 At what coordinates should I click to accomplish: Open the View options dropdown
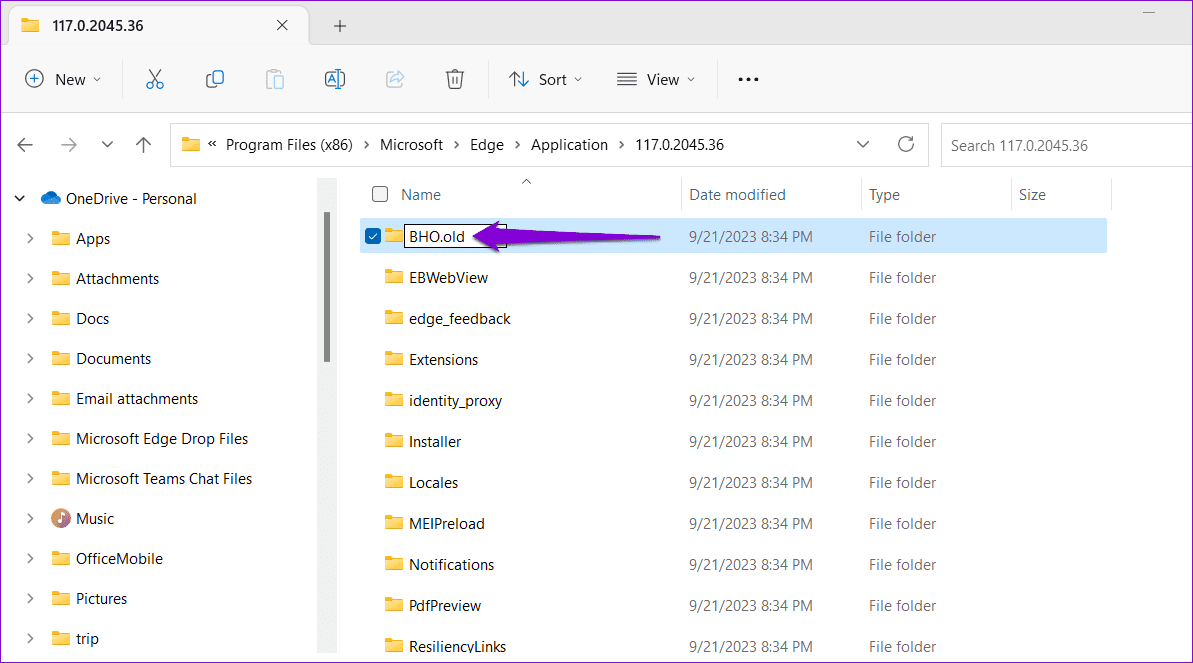click(656, 79)
